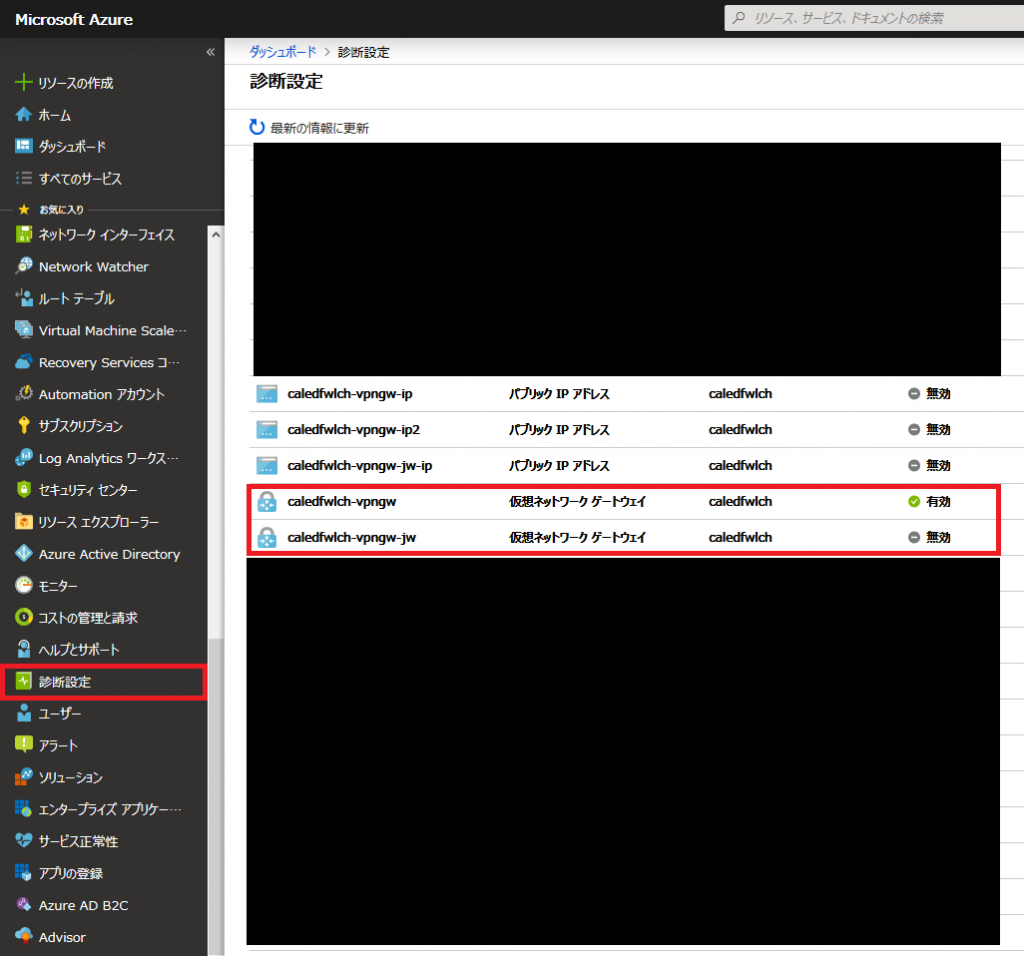
Task: Click the ルート テーブル icon
Action: [x=24, y=298]
